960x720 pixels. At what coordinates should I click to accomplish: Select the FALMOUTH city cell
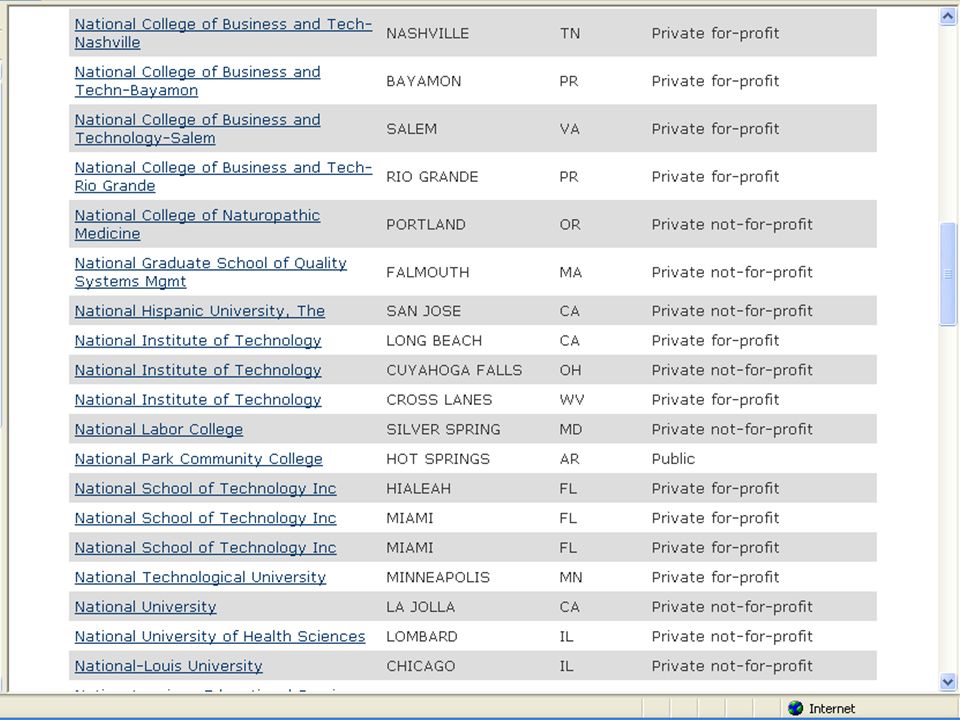427,272
